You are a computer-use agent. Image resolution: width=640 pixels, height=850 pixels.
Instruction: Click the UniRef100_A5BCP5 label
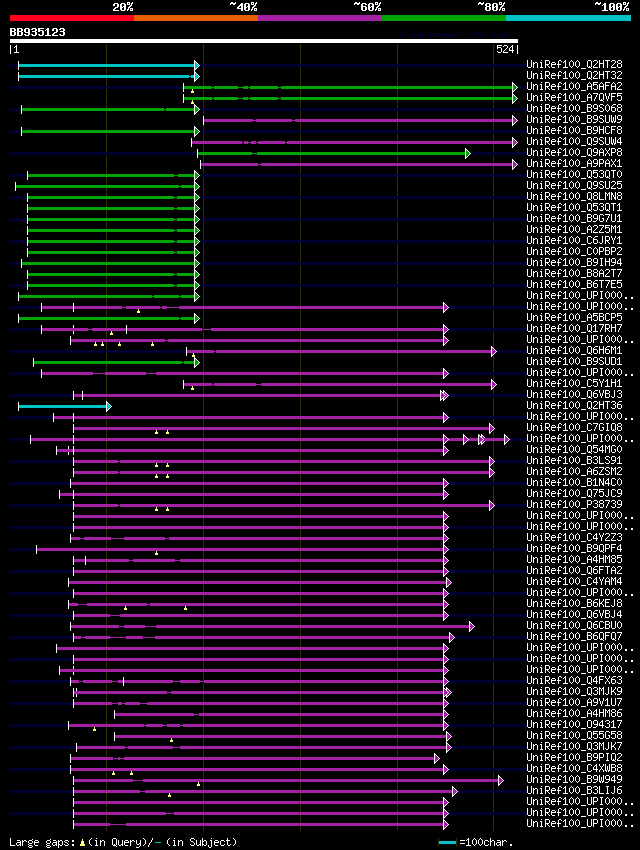click(x=574, y=318)
